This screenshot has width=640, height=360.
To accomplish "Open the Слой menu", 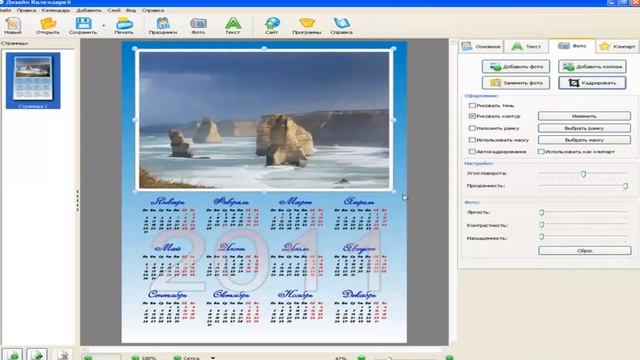I will (x=114, y=10).
